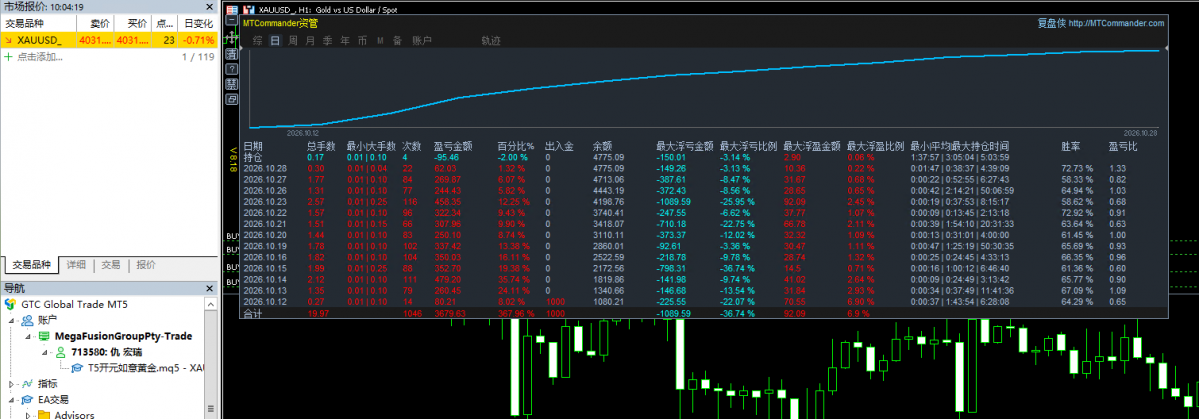Select T5开元如意黄金.mq5 in navigator tree
The image size is (1199, 419).
pyautogui.click(x=145, y=368)
